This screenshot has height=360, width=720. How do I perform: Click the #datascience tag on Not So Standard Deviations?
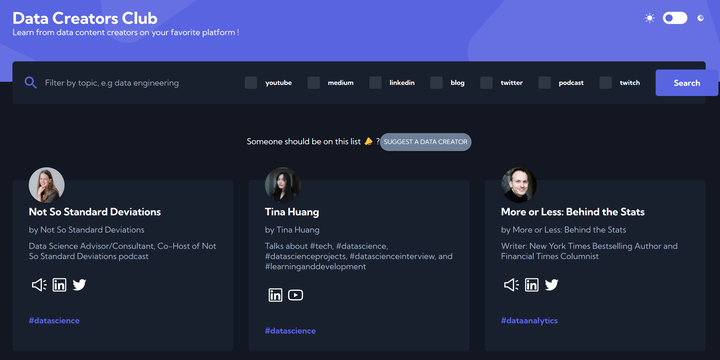point(54,321)
